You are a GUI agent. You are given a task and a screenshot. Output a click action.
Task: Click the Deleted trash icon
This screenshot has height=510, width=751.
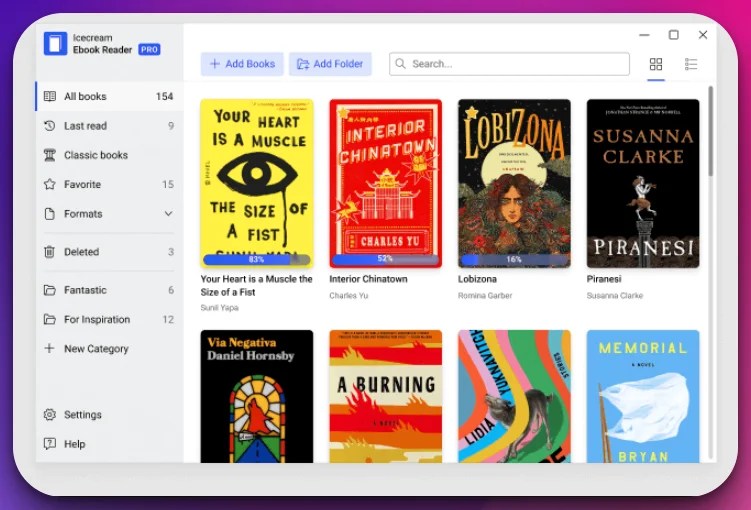(49, 251)
